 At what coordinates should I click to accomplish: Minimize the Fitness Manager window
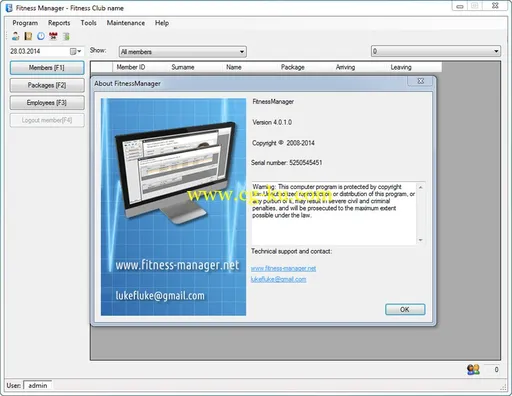tap(460, 6)
